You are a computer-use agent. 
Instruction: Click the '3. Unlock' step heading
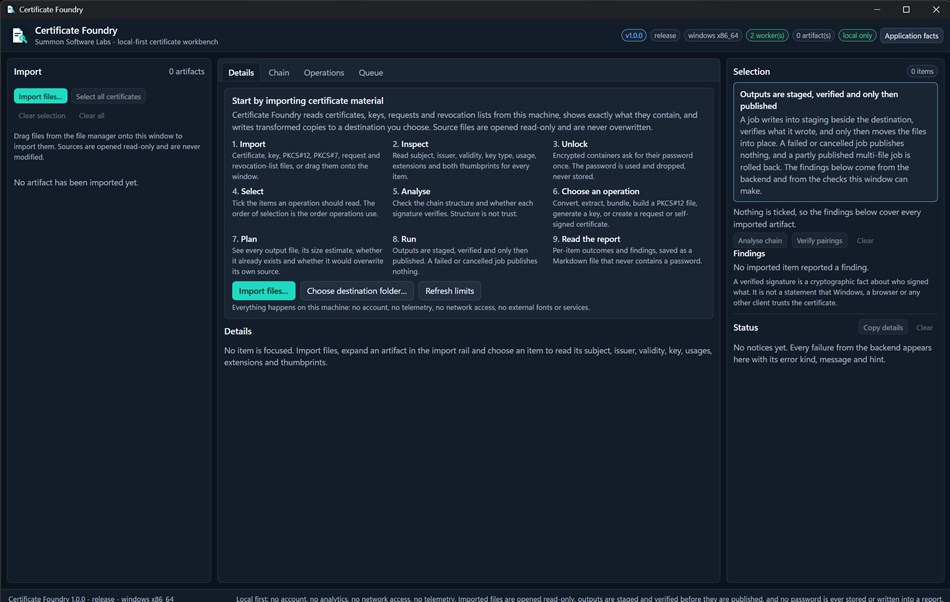[x=570, y=144]
